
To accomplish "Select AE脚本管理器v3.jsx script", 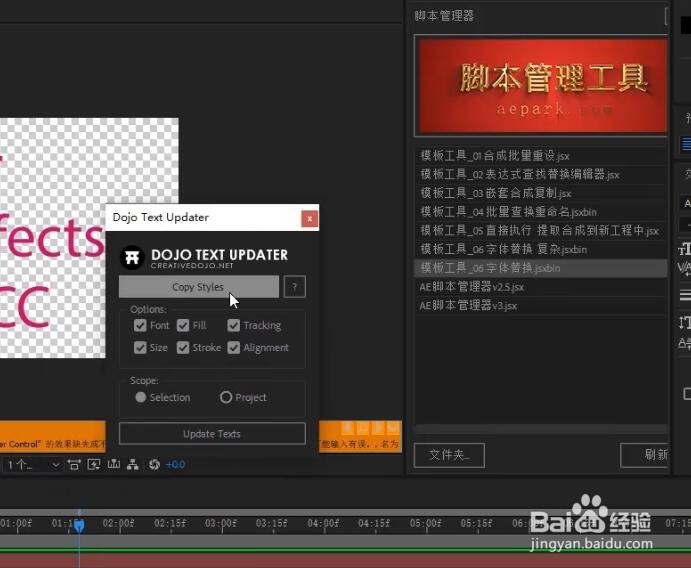I will coord(540,305).
